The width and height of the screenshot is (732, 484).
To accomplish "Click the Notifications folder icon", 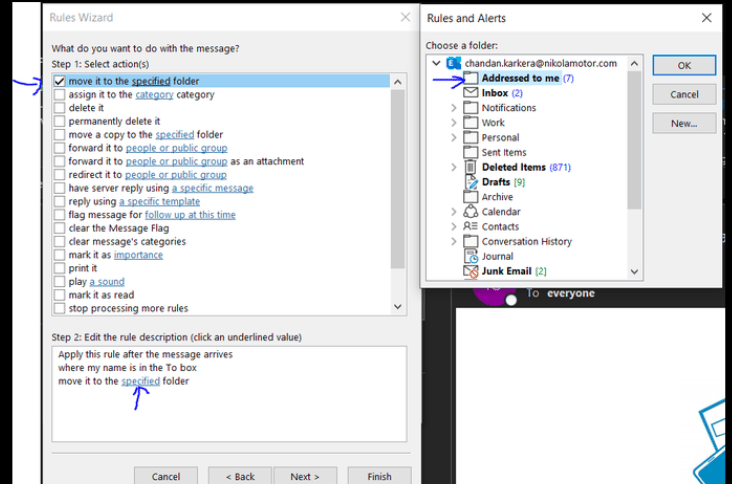I will [x=471, y=108].
